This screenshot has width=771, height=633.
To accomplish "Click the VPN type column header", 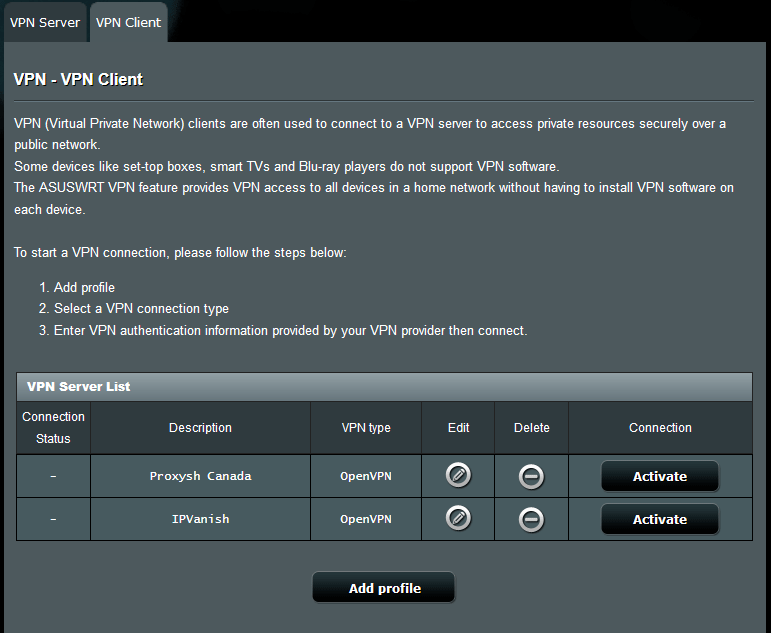I will pos(366,427).
